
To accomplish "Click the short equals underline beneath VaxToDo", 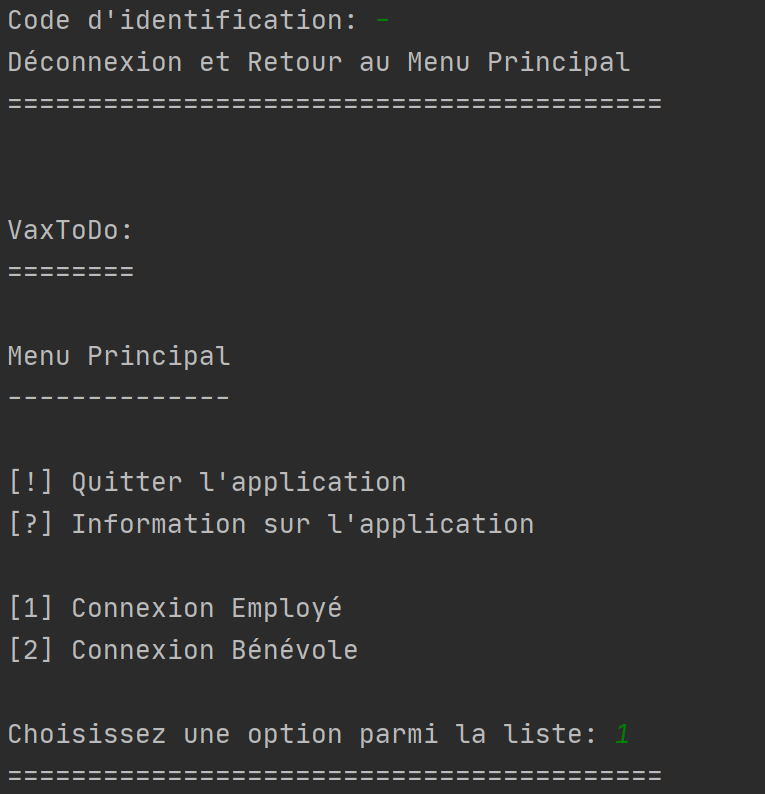I will click(71, 272).
